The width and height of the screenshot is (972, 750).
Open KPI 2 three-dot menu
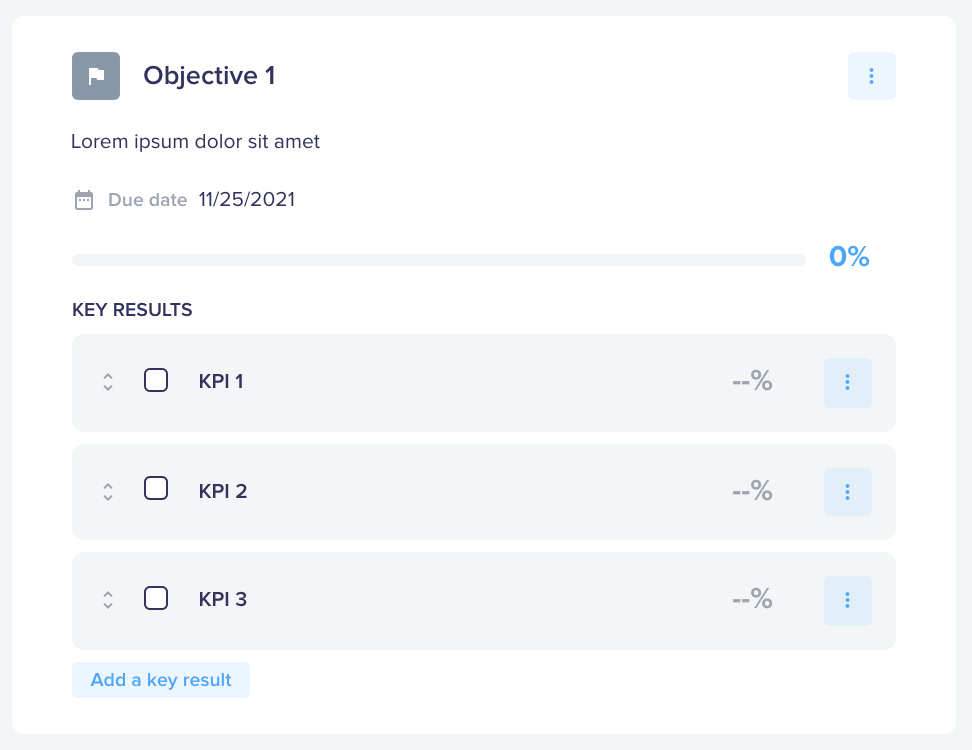point(847,492)
